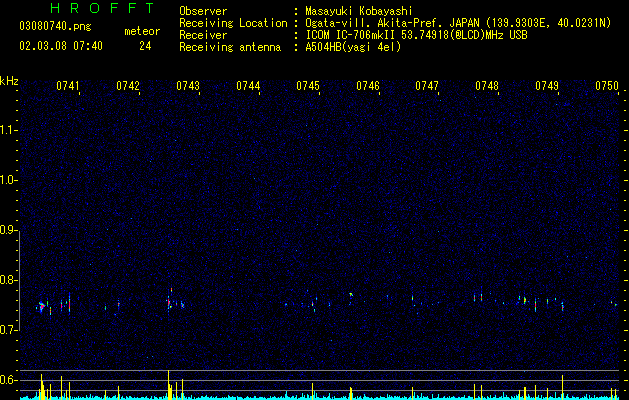Click the 0.8 kHz axis label
This screenshot has height=400, width=629.
pos(8,280)
